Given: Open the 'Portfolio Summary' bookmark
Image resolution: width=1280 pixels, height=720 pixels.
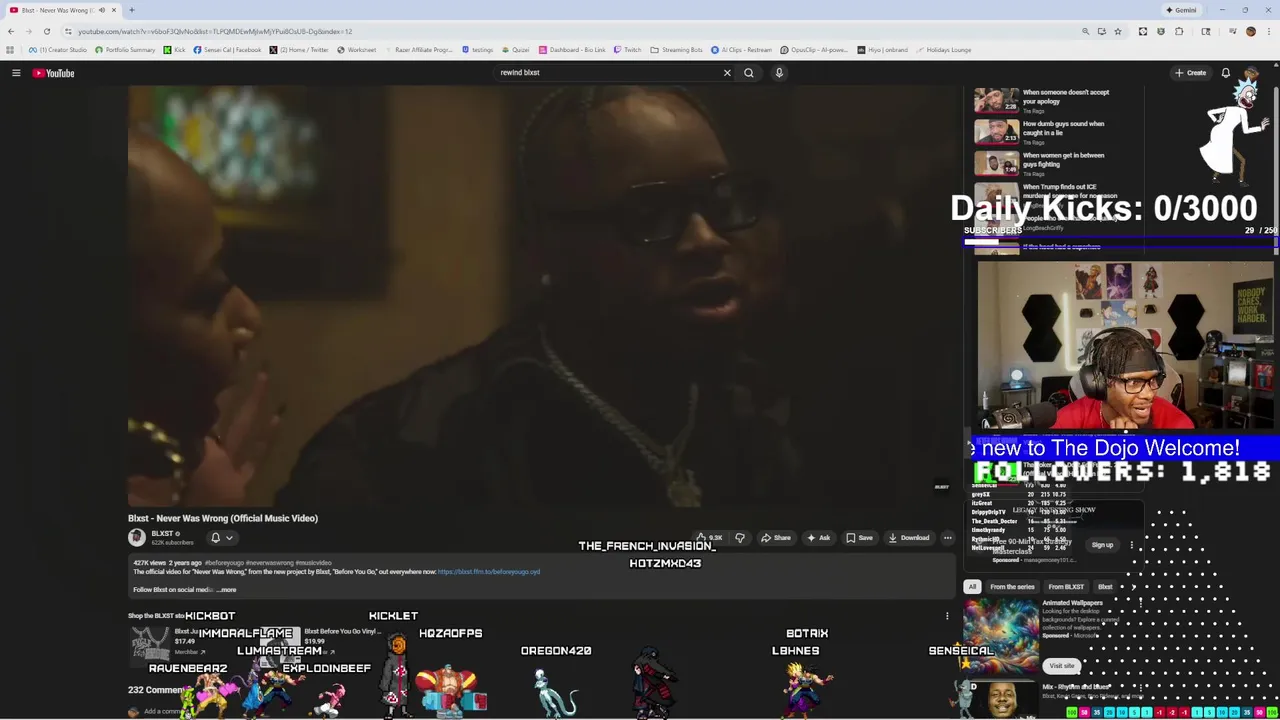Looking at the screenshot, I should click(126, 50).
